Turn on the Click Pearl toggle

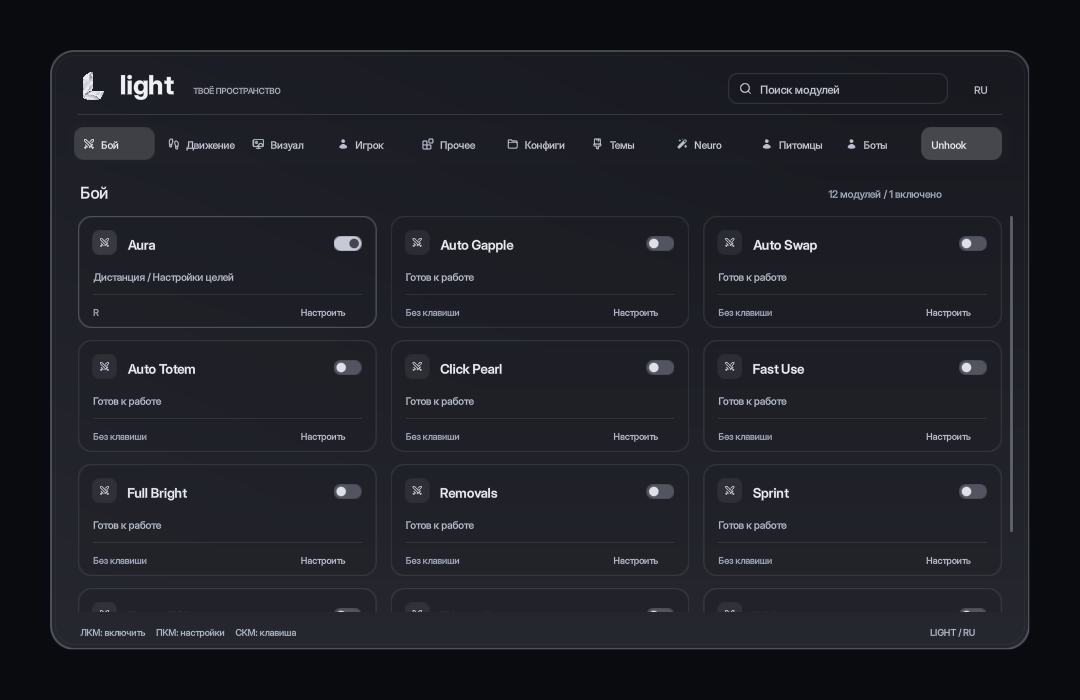point(660,368)
